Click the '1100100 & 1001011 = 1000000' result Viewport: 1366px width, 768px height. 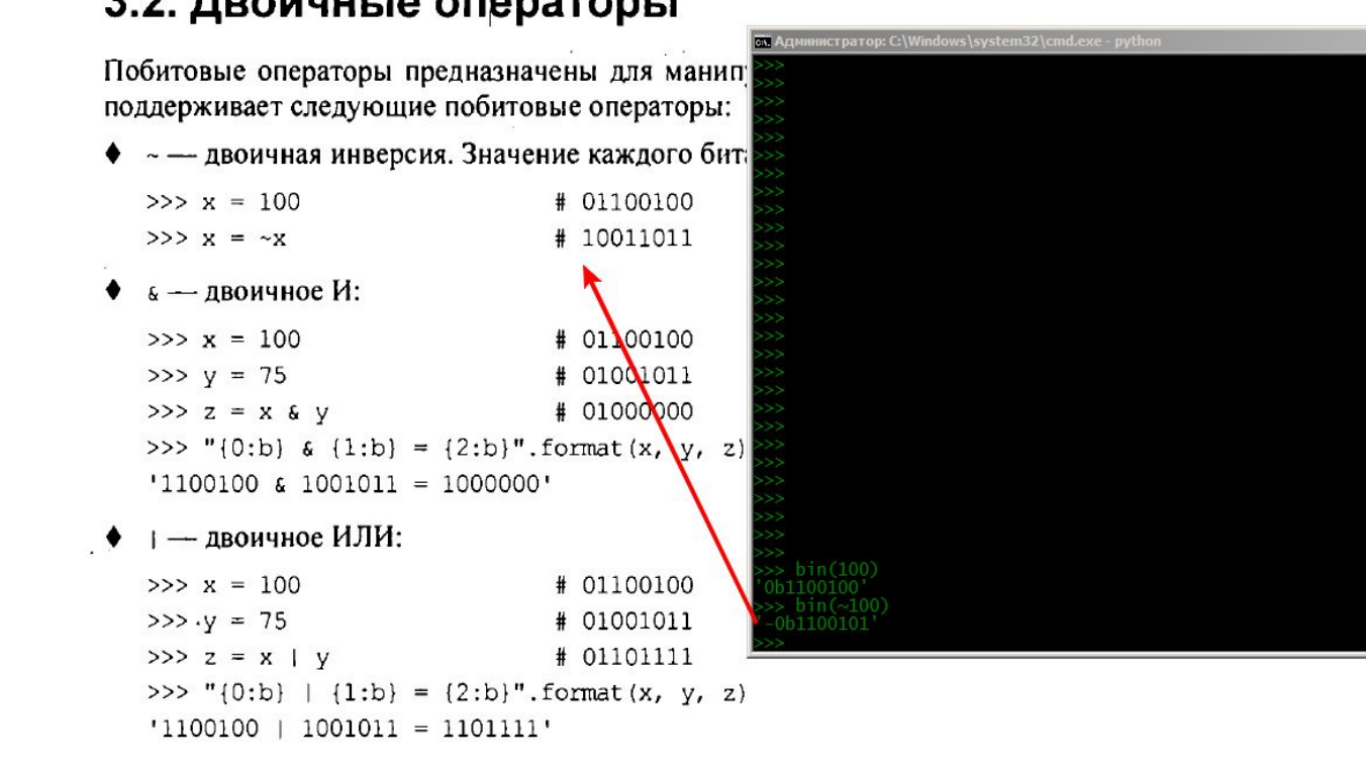[x=350, y=485]
